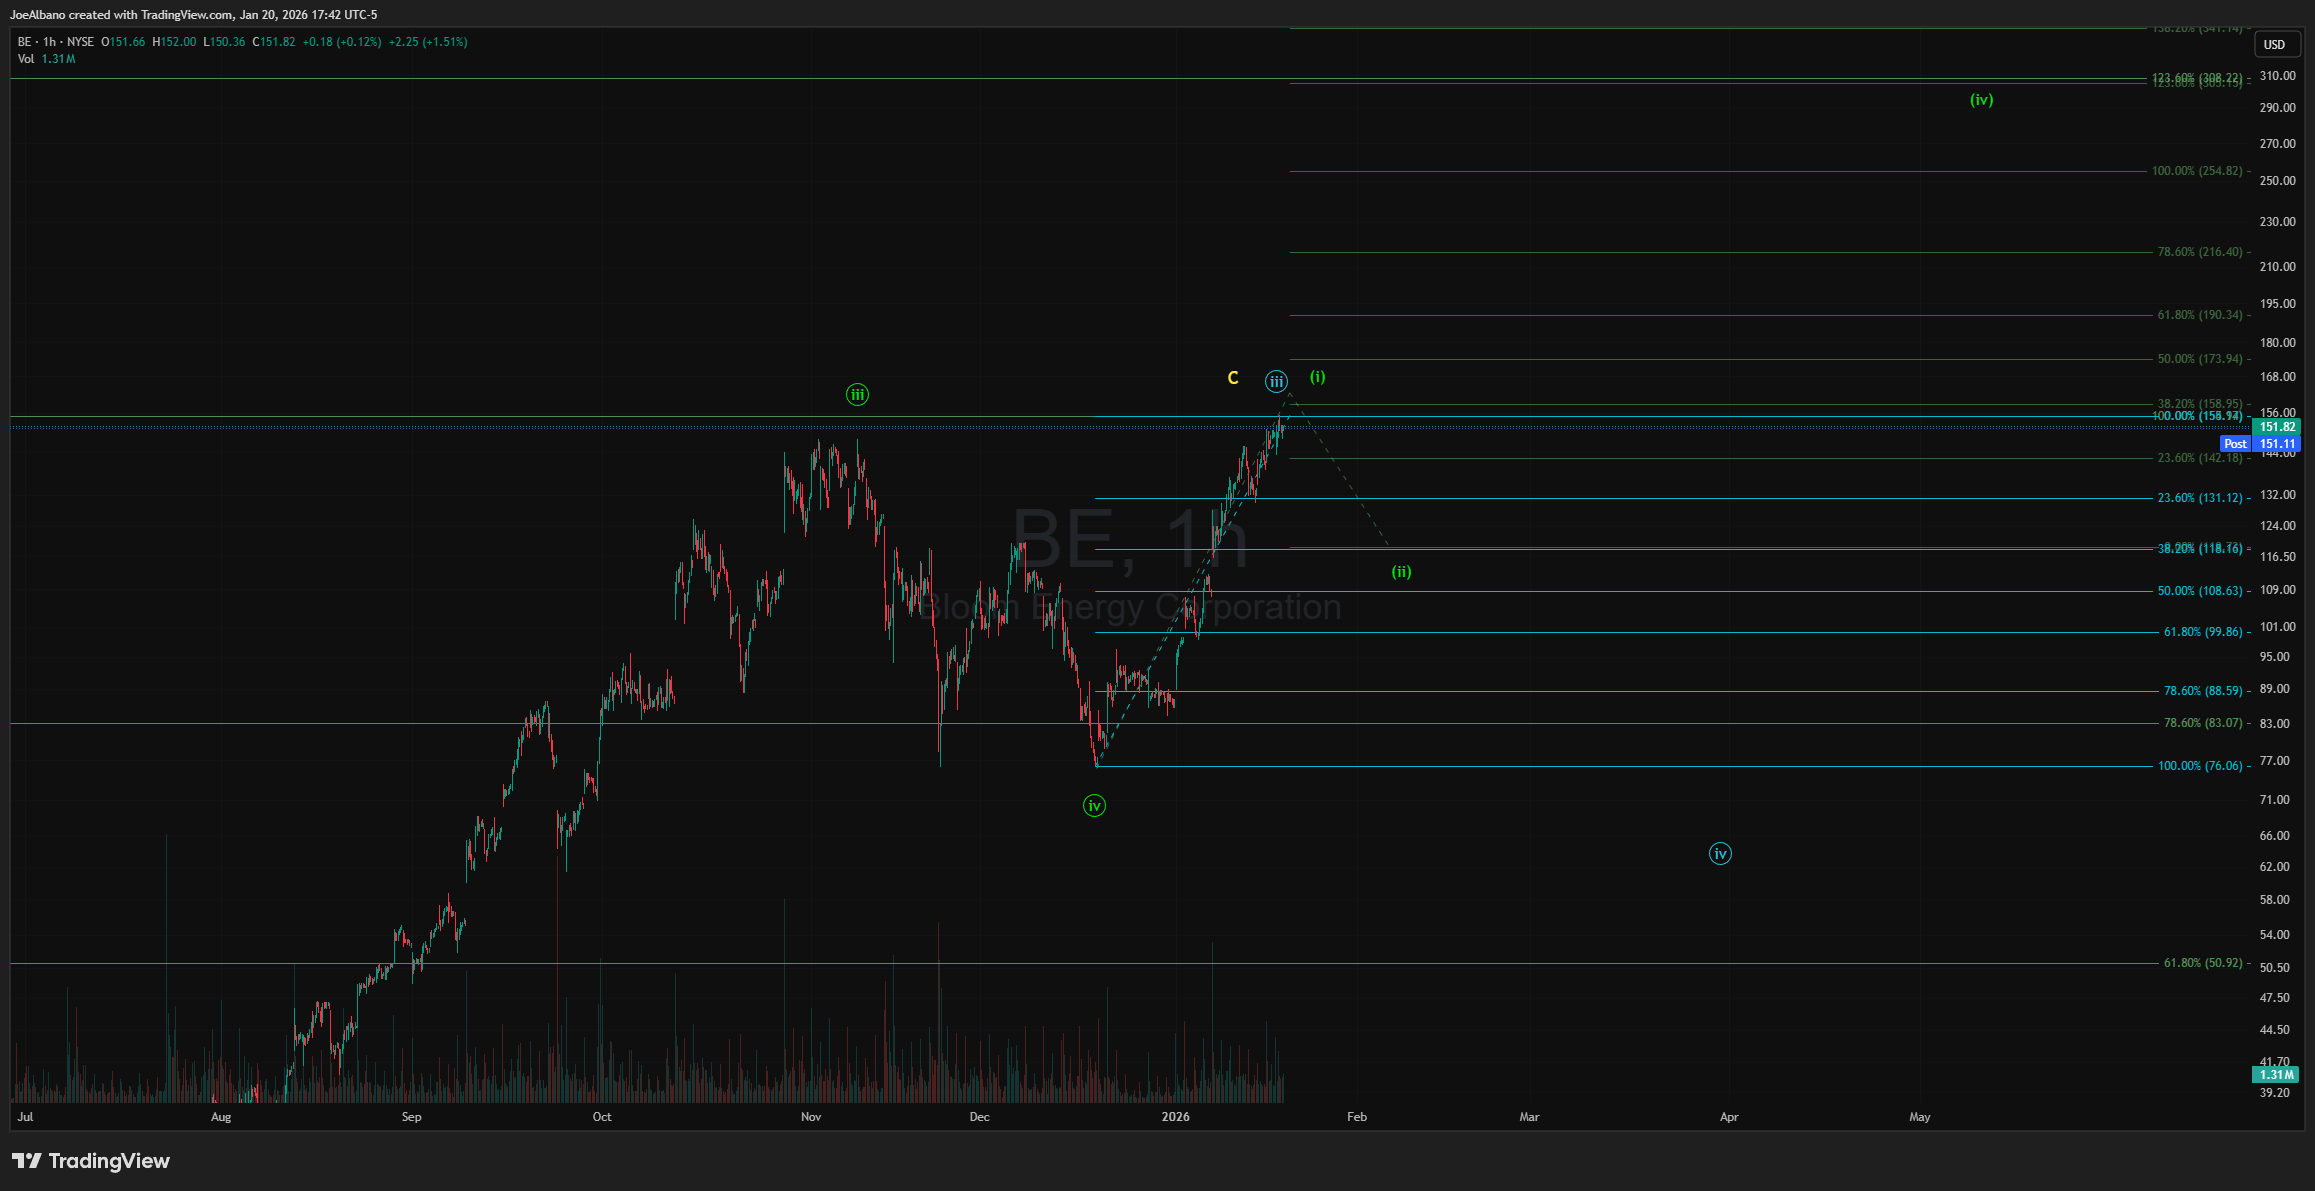Viewport: 2315px width, 1191px height.
Task: Click the blue circled iii wave marker
Action: [x=1276, y=381]
